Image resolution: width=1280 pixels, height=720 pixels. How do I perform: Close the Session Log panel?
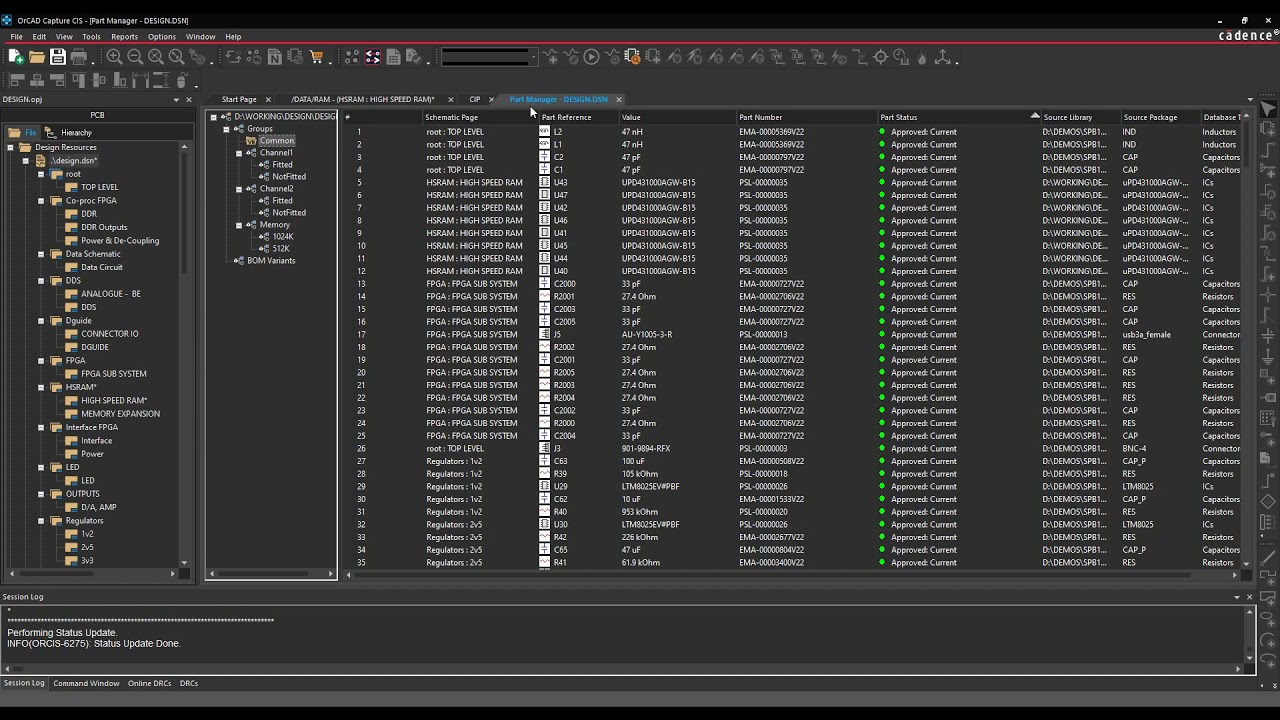(1249, 597)
